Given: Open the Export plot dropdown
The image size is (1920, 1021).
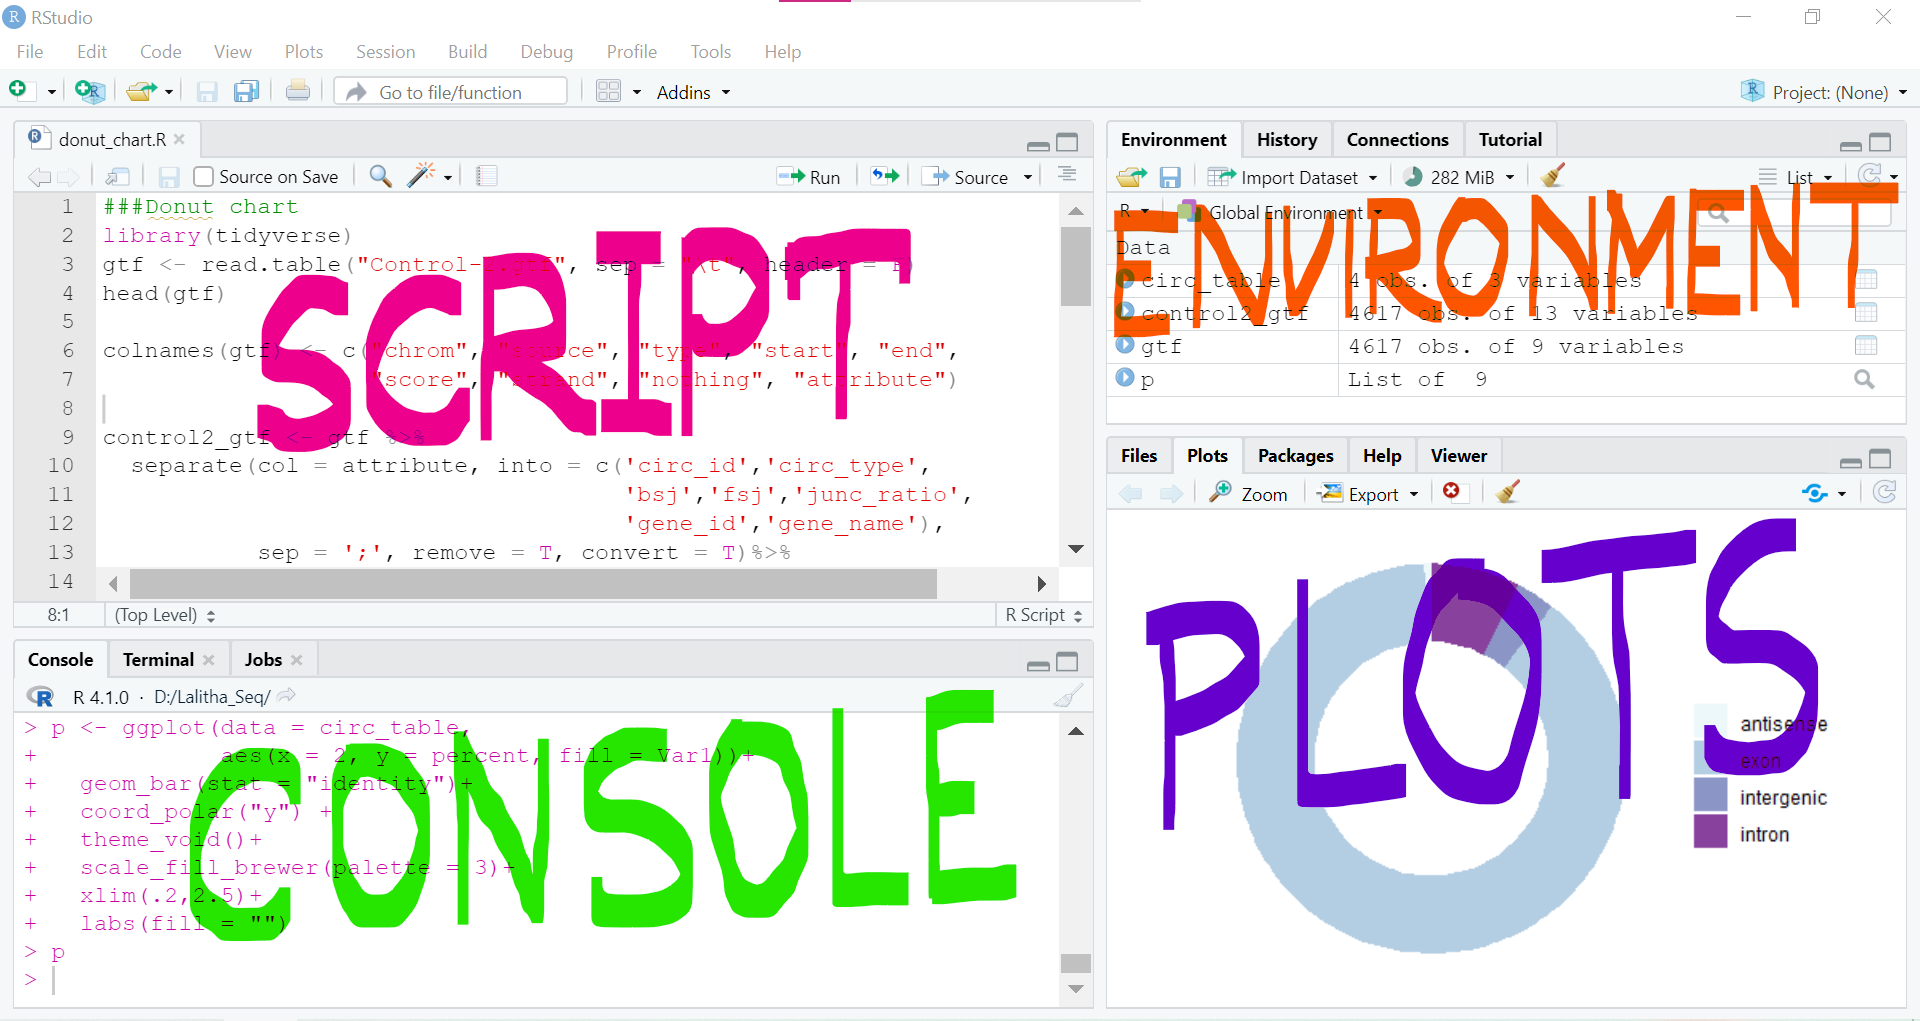Looking at the screenshot, I should click(x=1368, y=494).
